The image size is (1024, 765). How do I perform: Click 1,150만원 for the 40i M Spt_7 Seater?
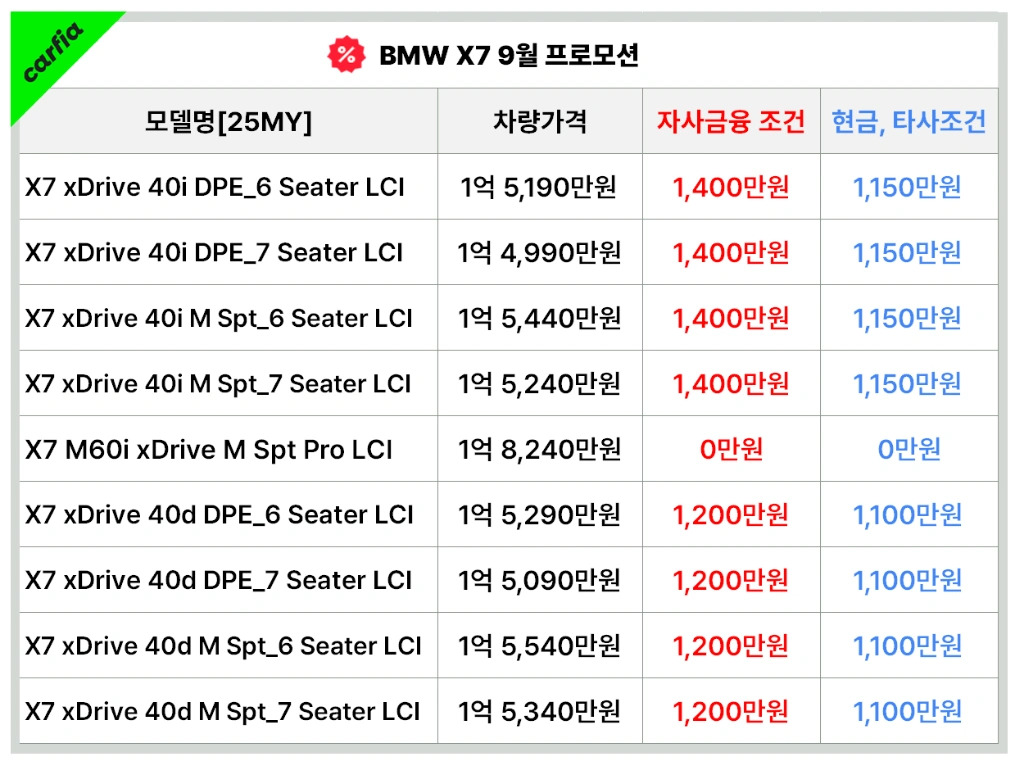[908, 384]
